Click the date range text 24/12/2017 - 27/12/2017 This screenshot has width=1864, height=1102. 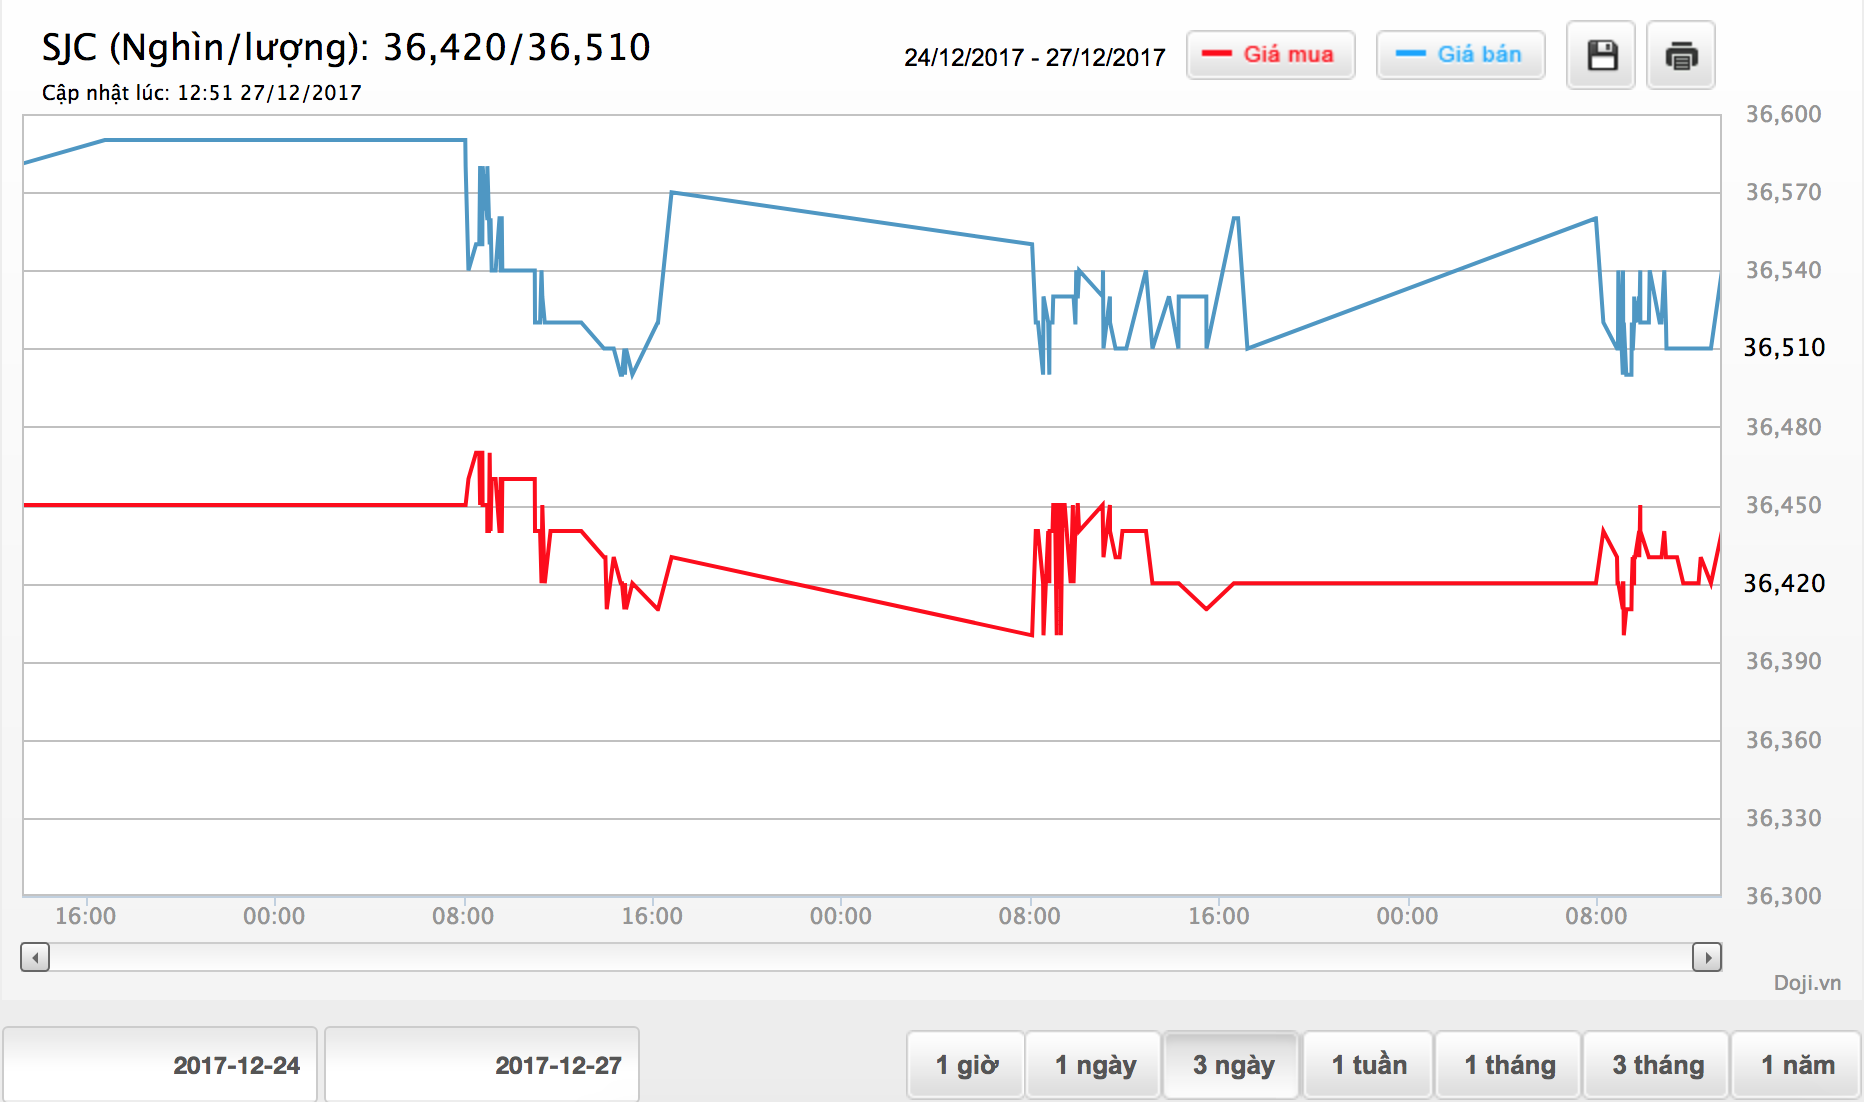pyautogui.click(x=1035, y=57)
